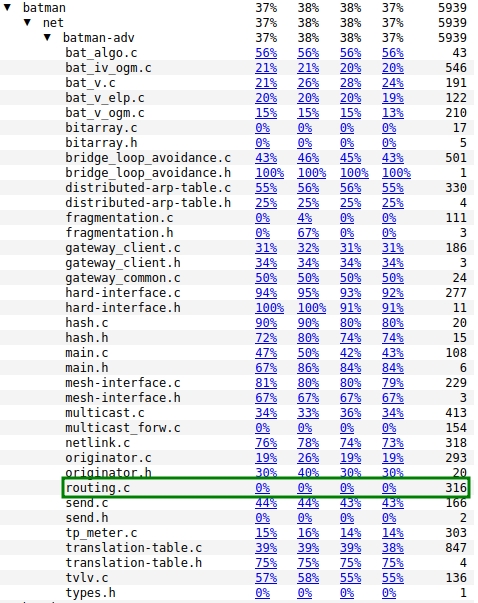Select the send.c file name

point(87,503)
